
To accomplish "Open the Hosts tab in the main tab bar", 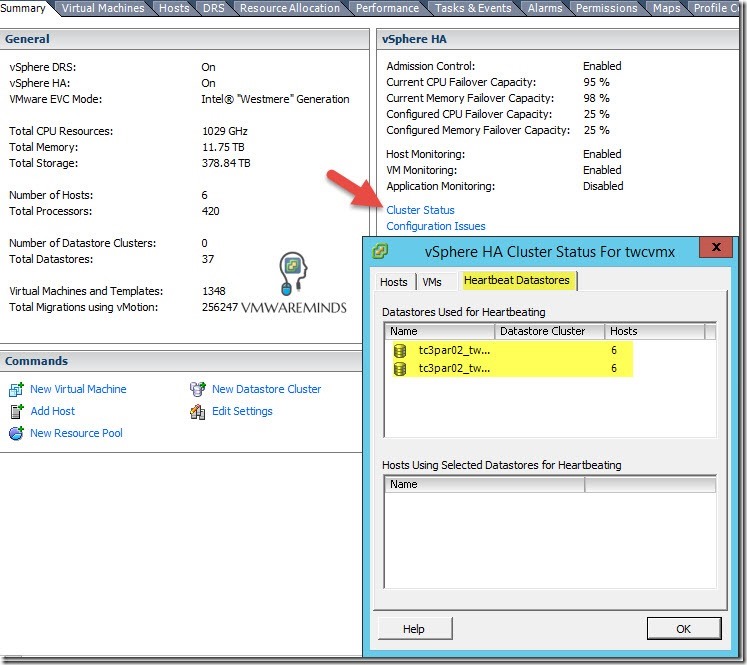I will click(174, 8).
